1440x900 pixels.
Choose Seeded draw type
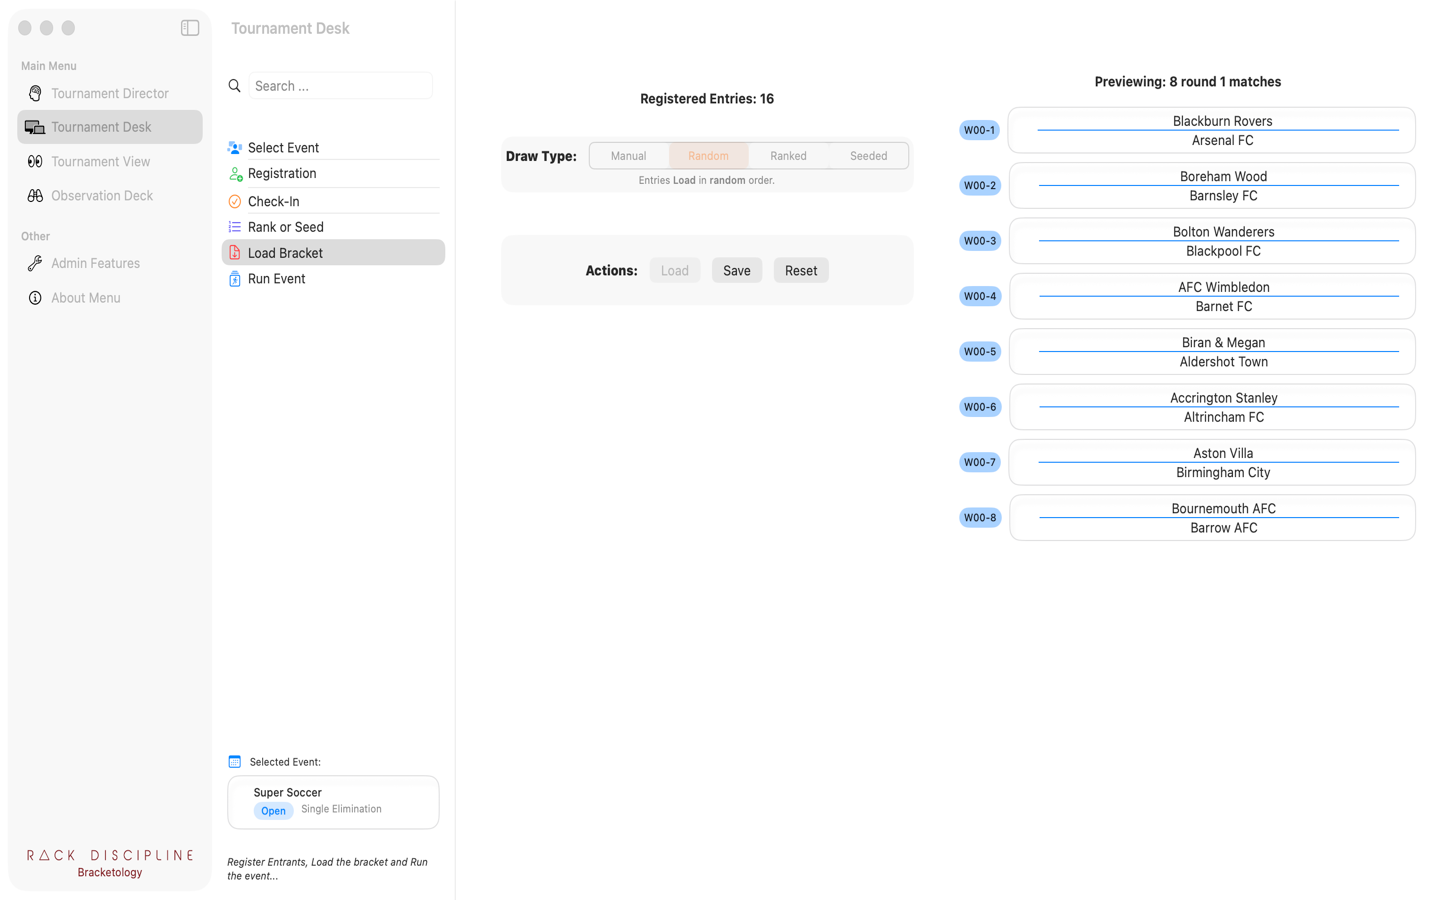(869, 156)
